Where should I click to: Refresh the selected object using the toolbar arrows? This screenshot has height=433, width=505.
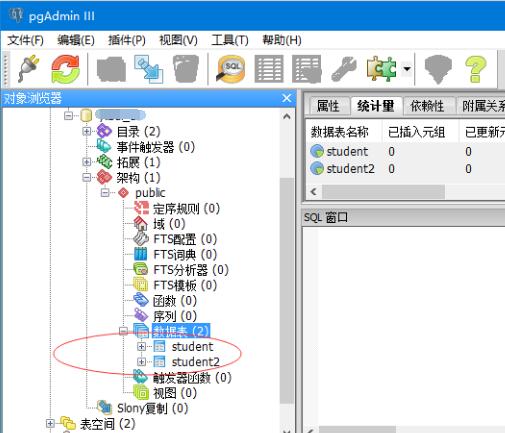click(x=65, y=69)
